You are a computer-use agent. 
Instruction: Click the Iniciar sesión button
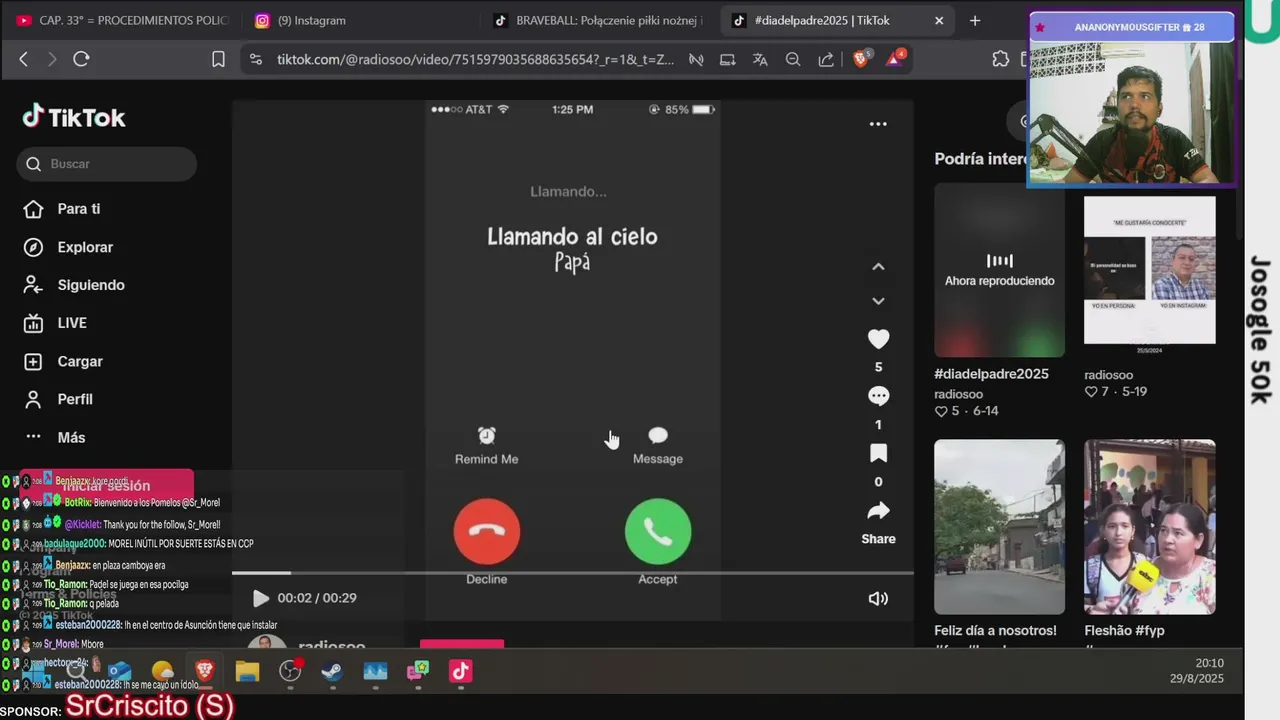coord(106,486)
